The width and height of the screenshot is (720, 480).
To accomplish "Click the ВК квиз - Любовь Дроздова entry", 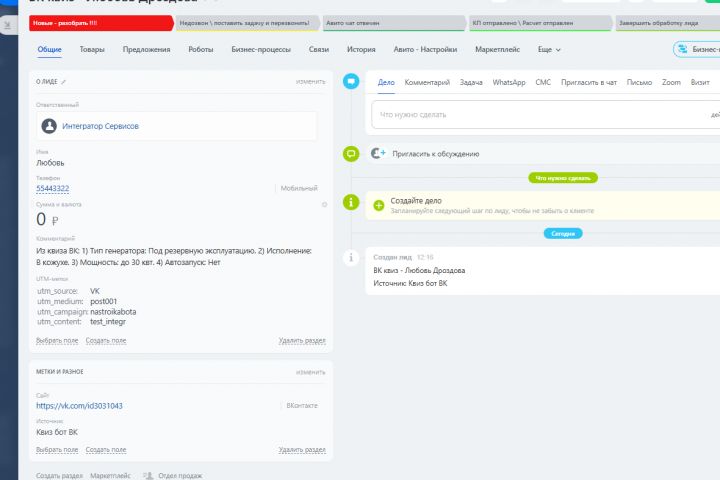I will click(419, 271).
